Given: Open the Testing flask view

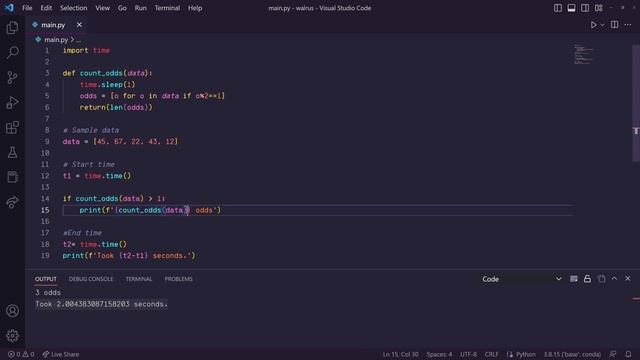Looking at the screenshot, I should pyautogui.click(x=12, y=152).
